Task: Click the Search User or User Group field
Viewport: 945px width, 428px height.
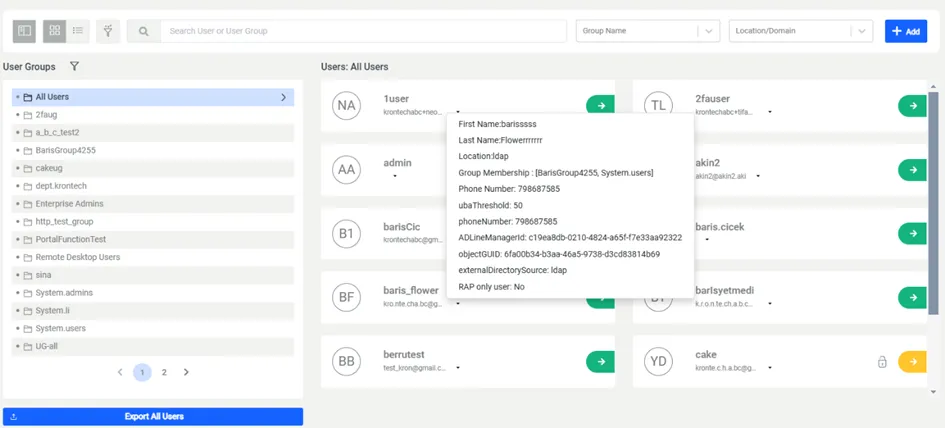Action: [x=362, y=31]
